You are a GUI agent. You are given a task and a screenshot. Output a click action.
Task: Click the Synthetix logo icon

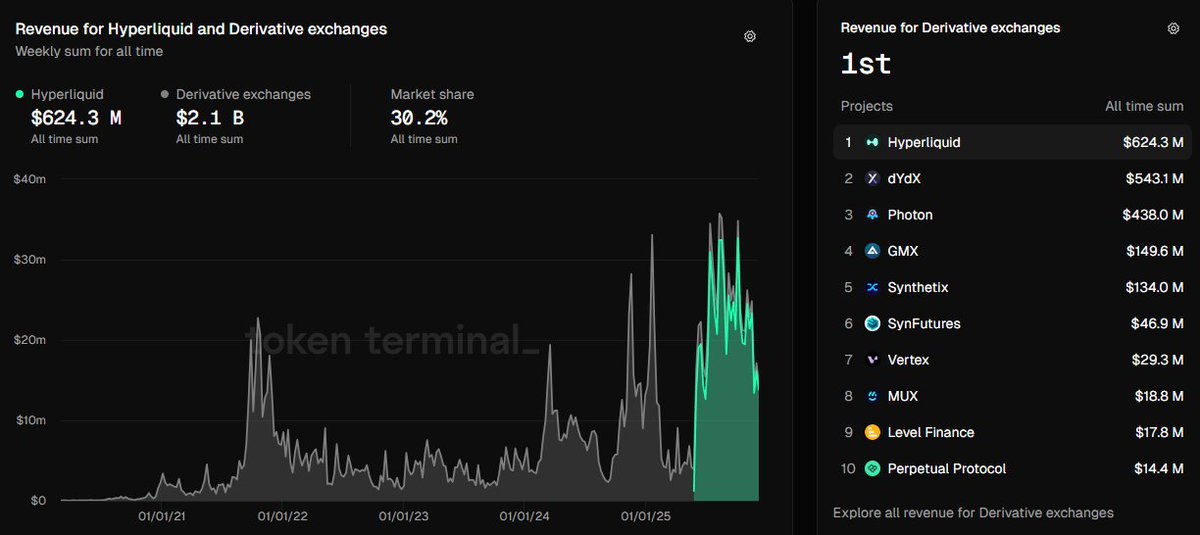coord(872,287)
